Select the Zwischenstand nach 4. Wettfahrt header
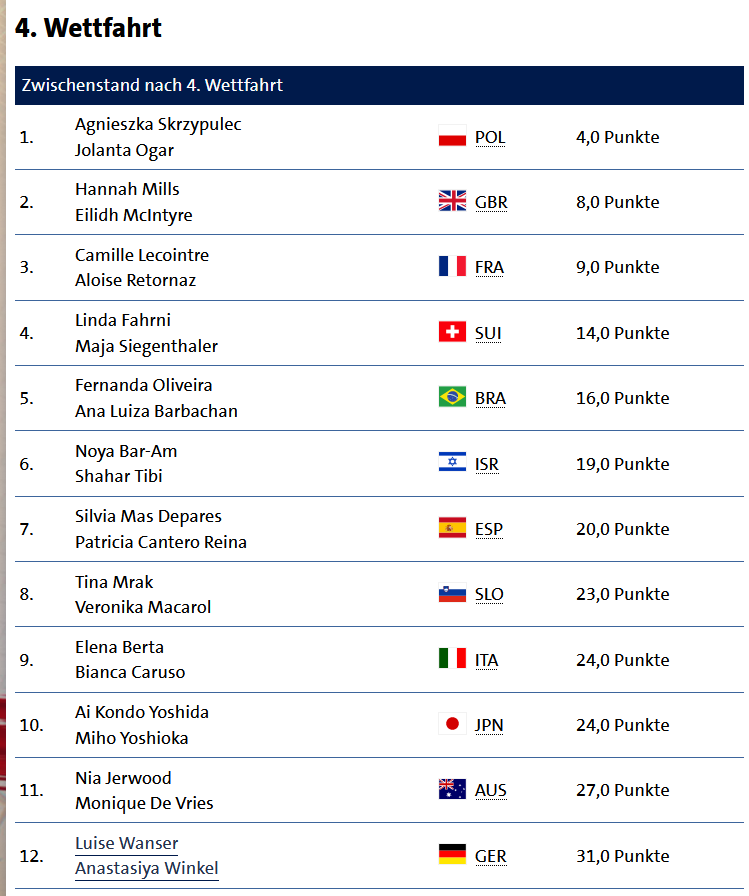The height and width of the screenshot is (896, 749). tap(379, 85)
